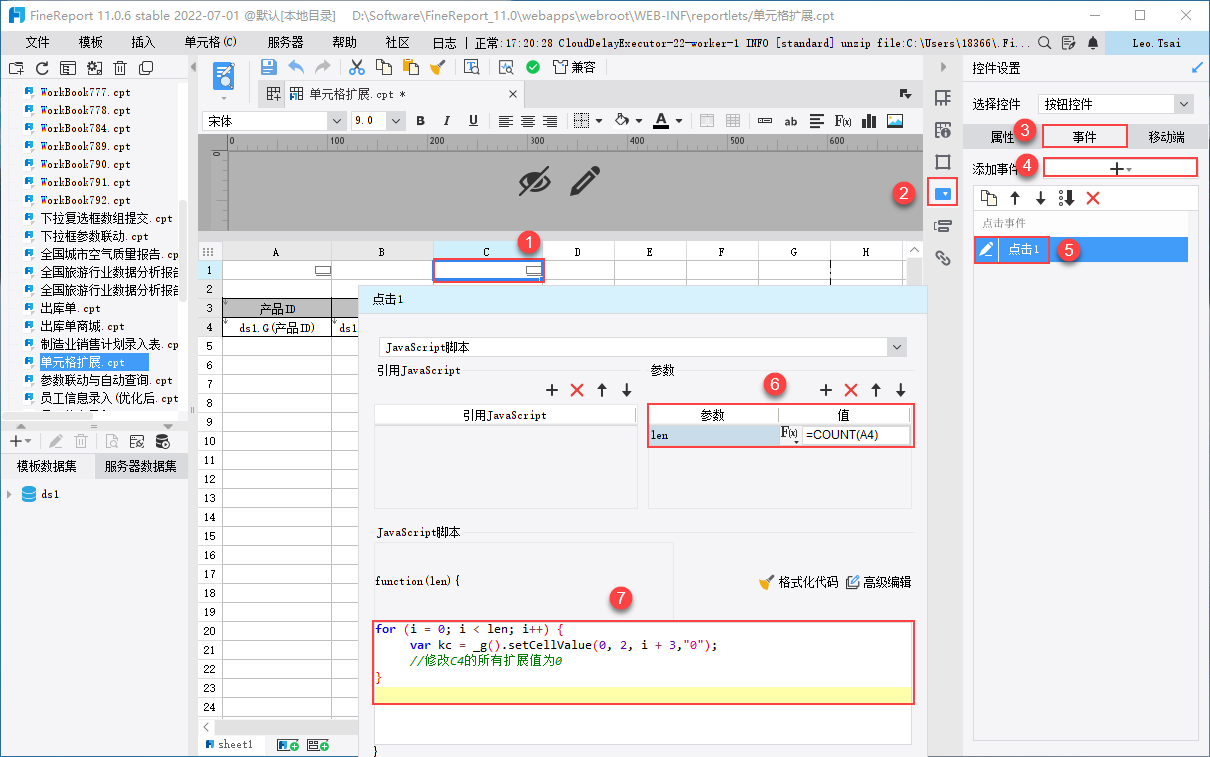Click the insert image icon in the format bar
Screen dimensions: 1210x757
click(x=895, y=121)
